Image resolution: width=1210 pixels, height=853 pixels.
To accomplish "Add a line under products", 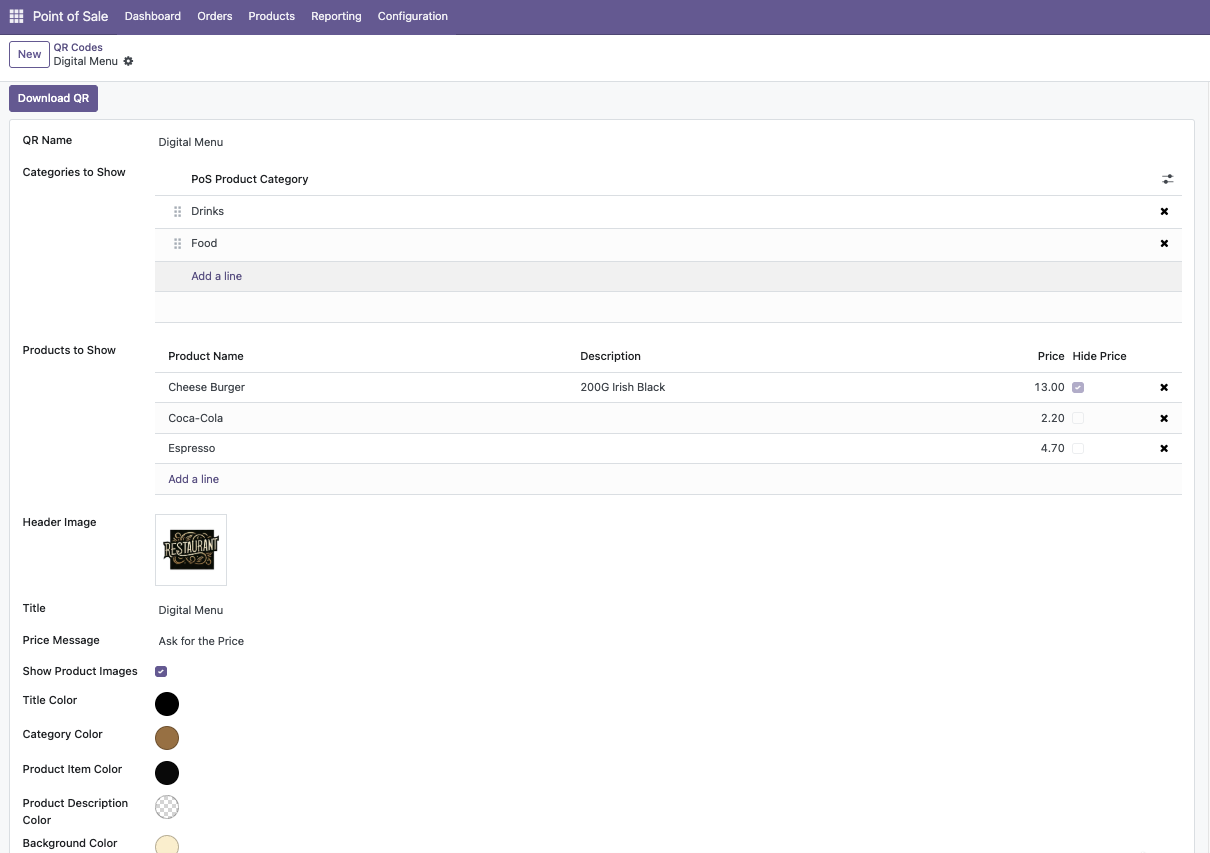I will (x=193, y=479).
